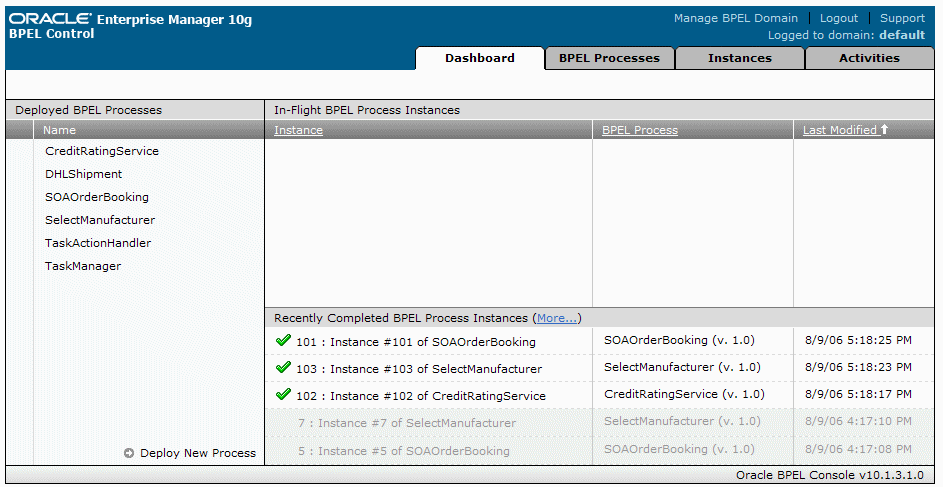
Task: Click the Name column header
Action: 59,130
